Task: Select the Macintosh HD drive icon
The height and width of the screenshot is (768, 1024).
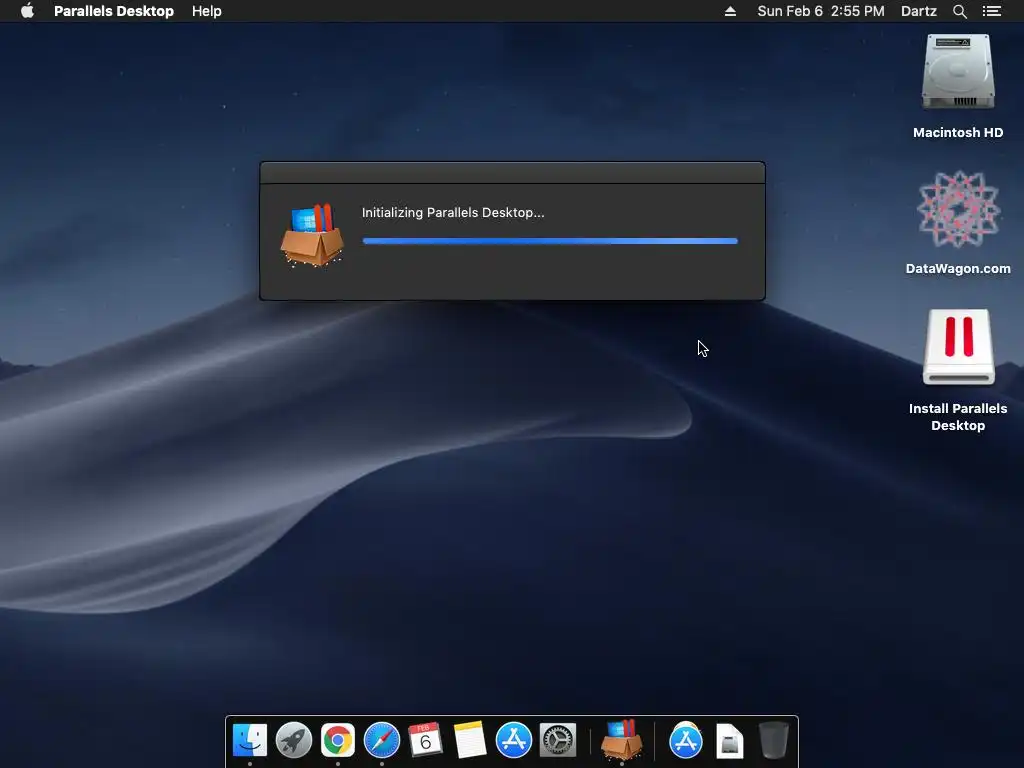Action: point(958,72)
